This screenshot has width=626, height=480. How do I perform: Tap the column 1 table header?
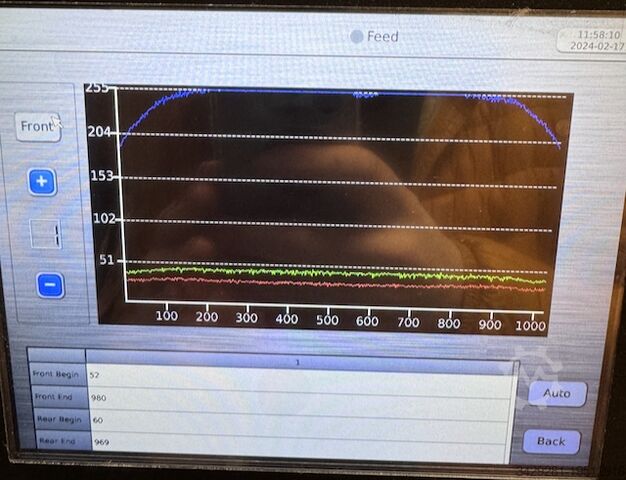[x=300, y=354]
